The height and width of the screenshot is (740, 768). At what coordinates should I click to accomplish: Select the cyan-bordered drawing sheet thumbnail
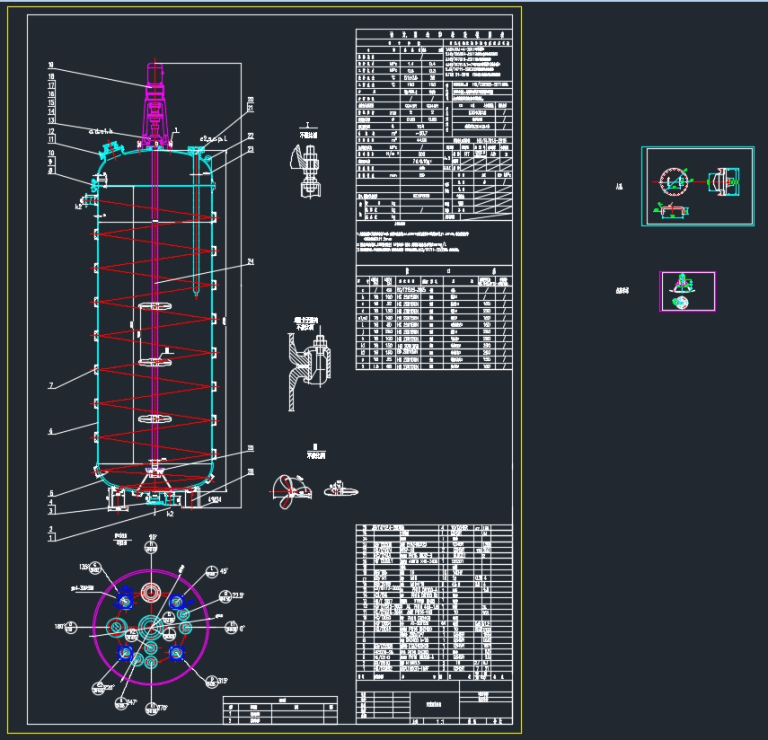(x=698, y=186)
